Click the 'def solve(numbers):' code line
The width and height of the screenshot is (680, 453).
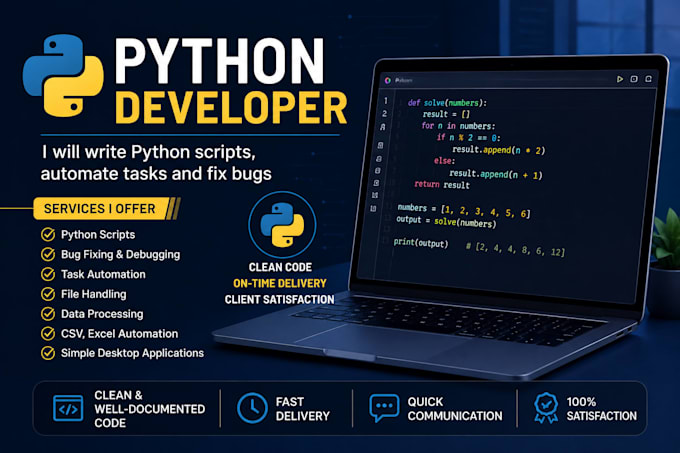point(447,103)
